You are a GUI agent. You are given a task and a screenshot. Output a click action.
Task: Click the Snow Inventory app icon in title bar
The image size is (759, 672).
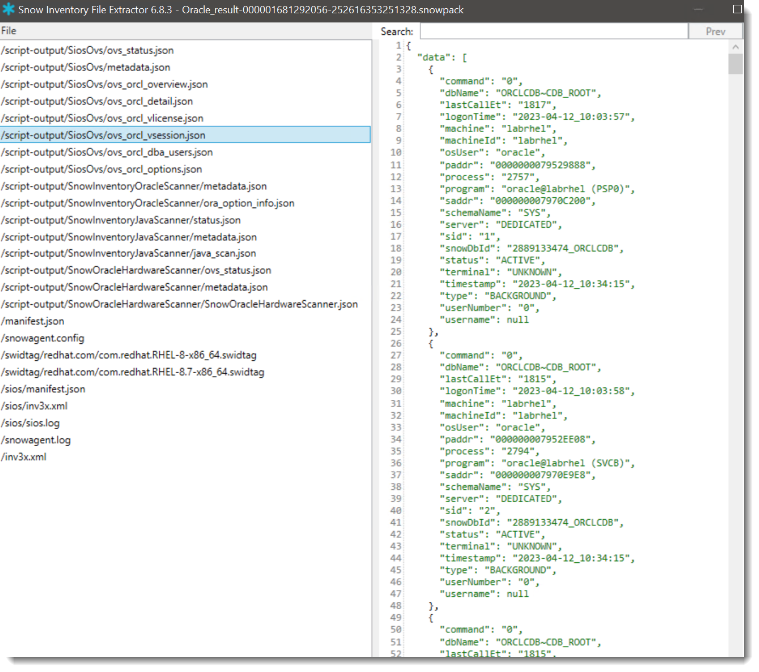click(9, 9)
